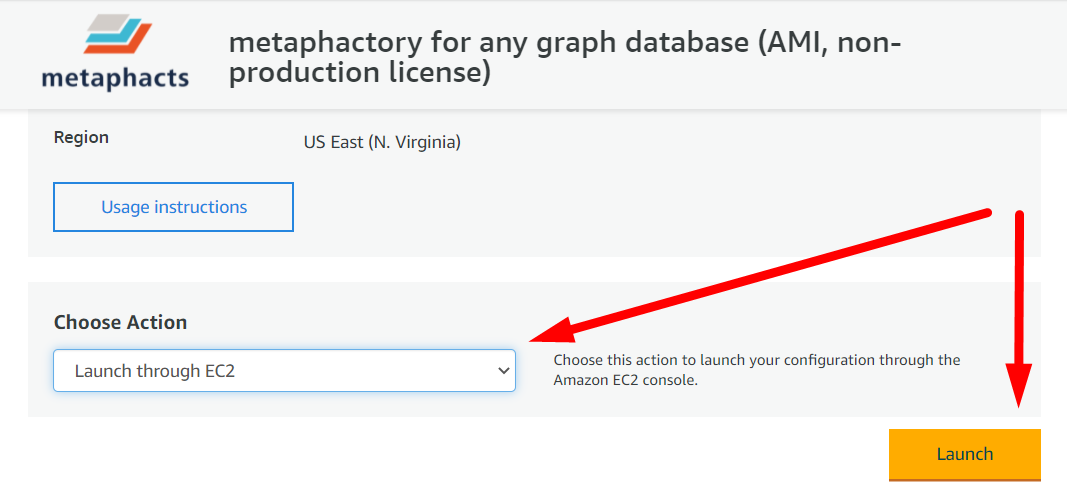Click the metaphacts wordmark text
Image resolution: width=1067 pixels, height=497 pixels.
pyautogui.click(x=115, y=78)
